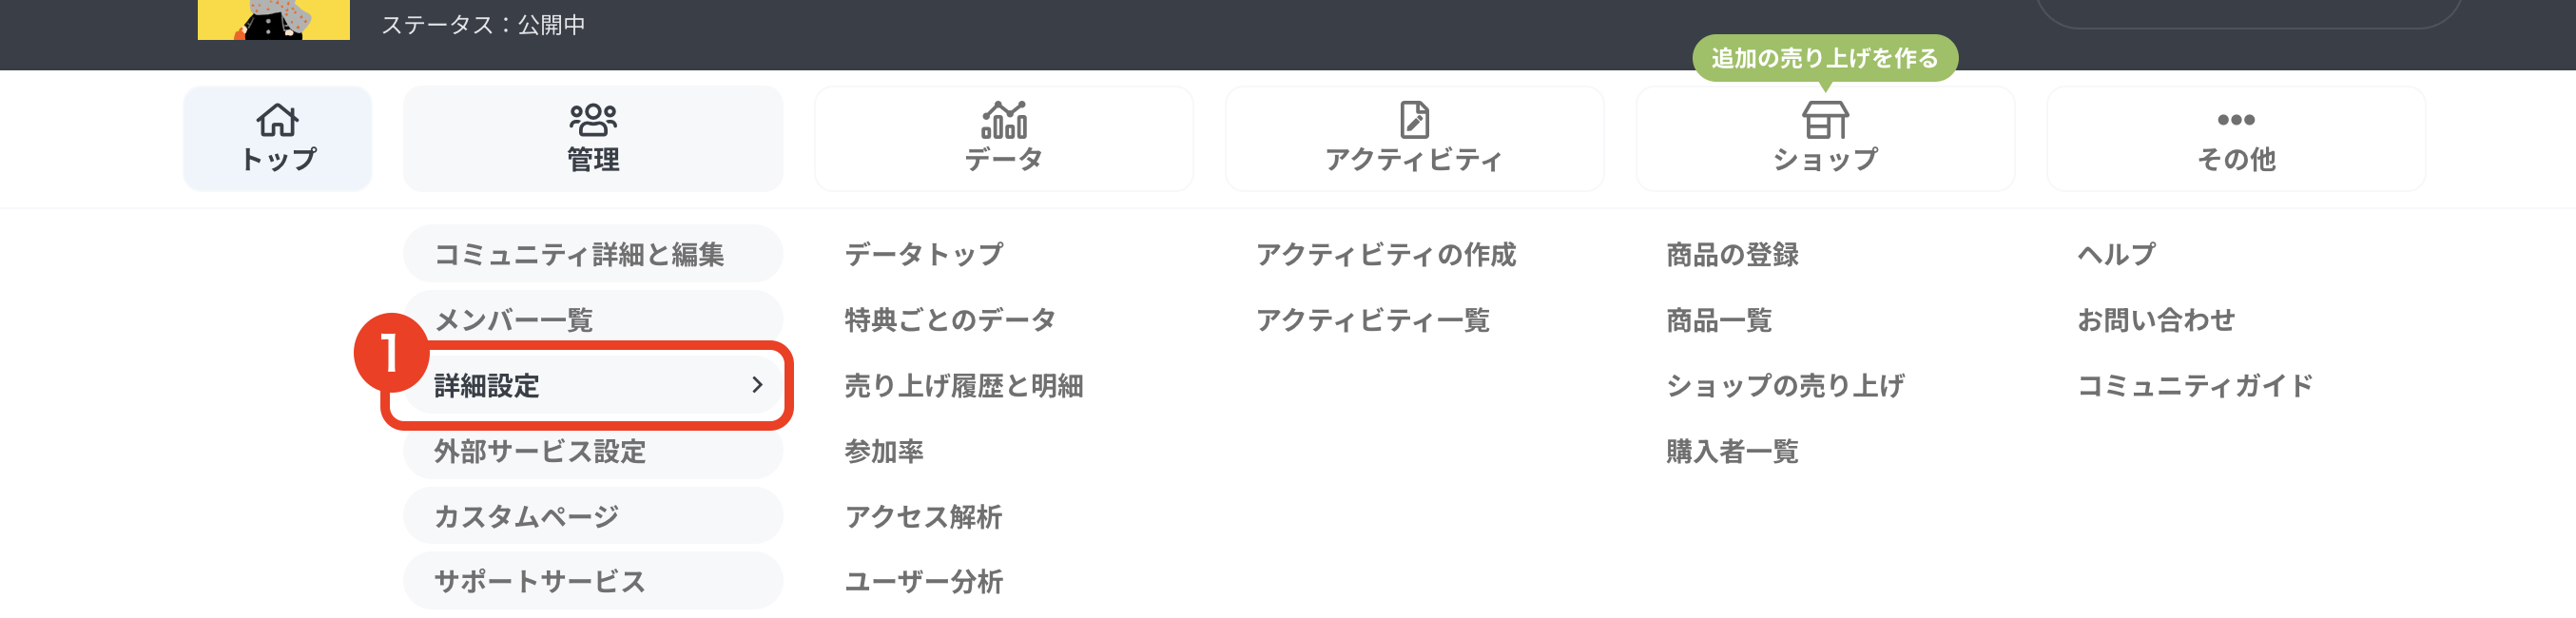Open コミュニティ詳細と編集 menu item
The width and height of the screenshot is (2576, 618).
pyautogui.click(x=579, y=254)
